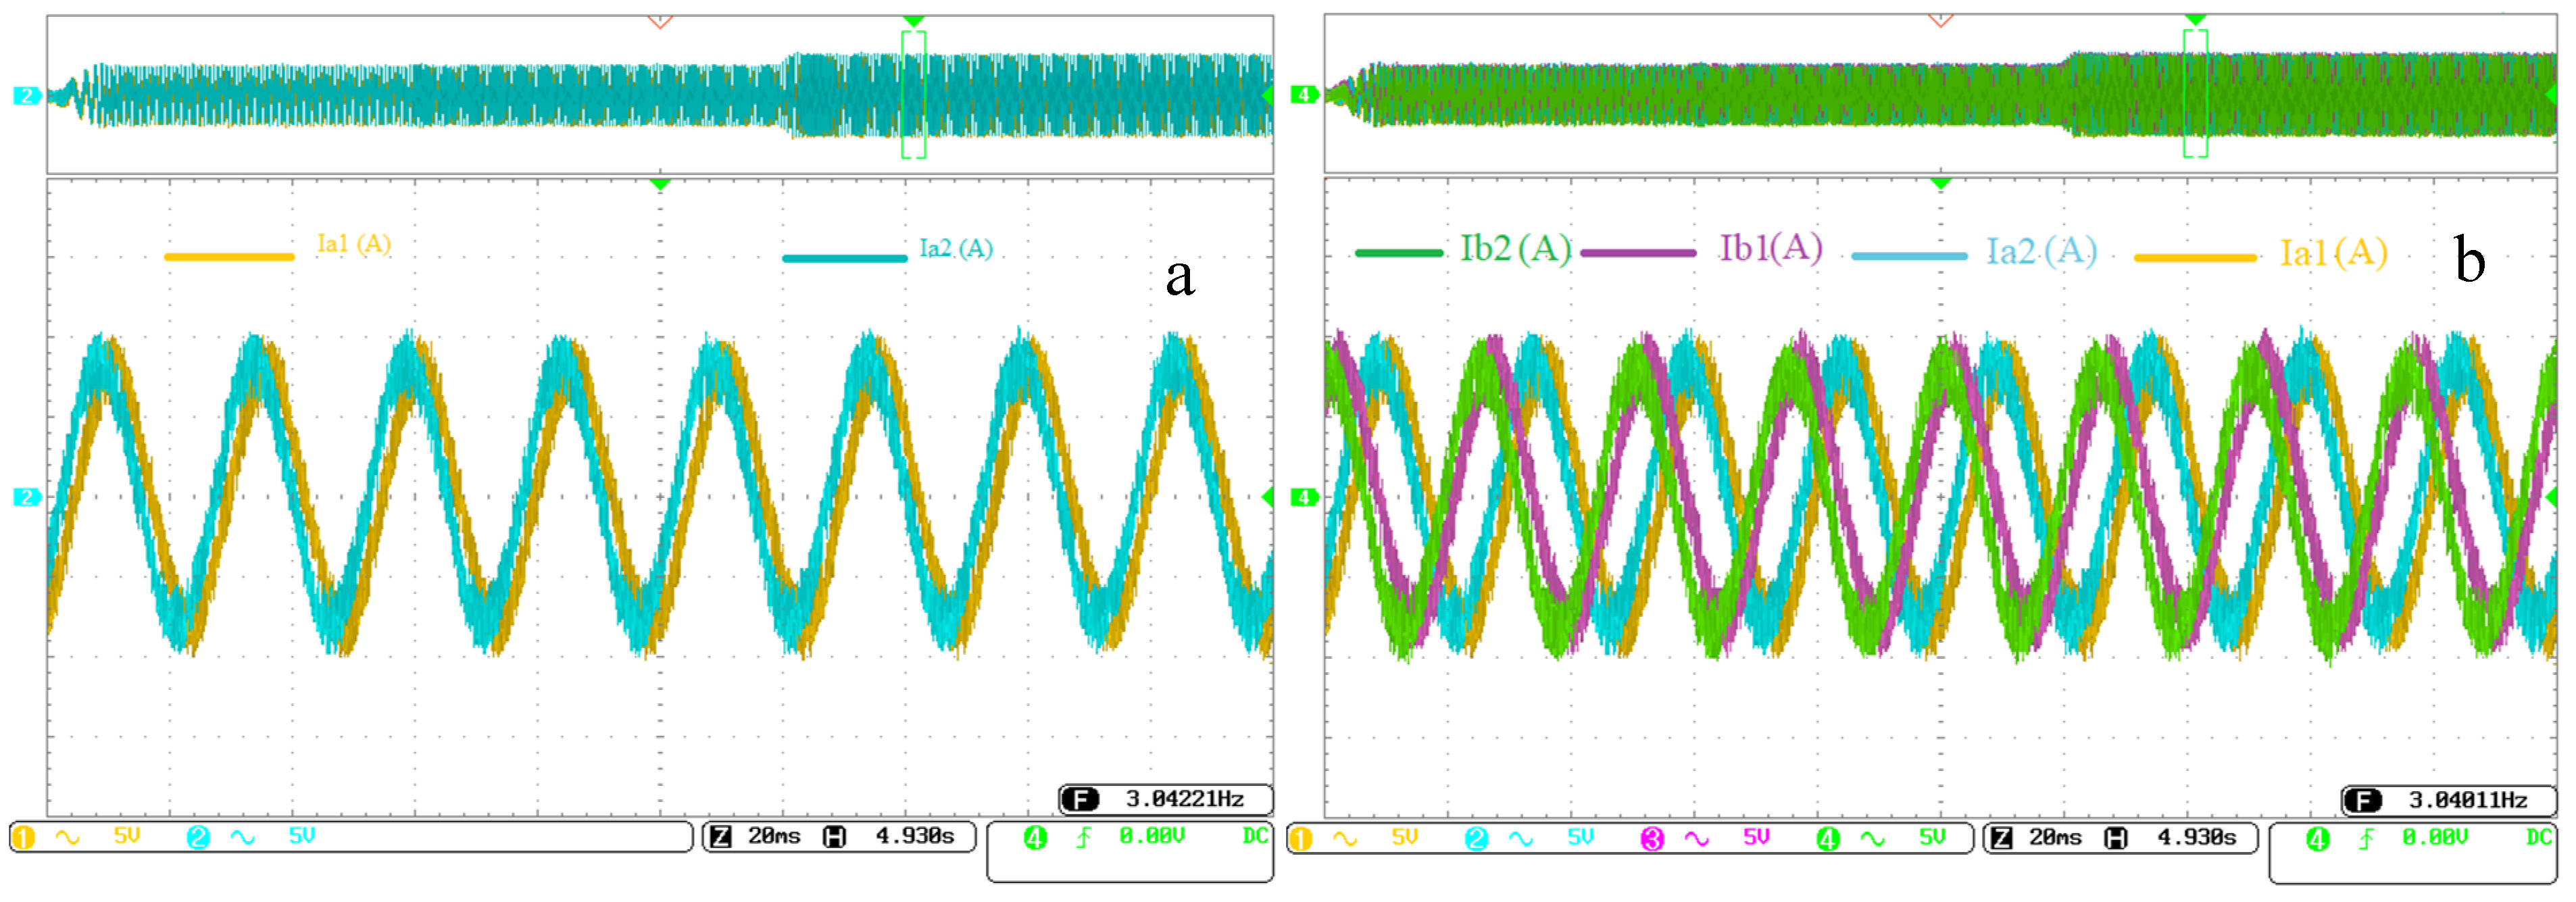Click the Ib2 (A) legend label in right plot
The height and width of the screenshot is (902, 2576).
1515,249
